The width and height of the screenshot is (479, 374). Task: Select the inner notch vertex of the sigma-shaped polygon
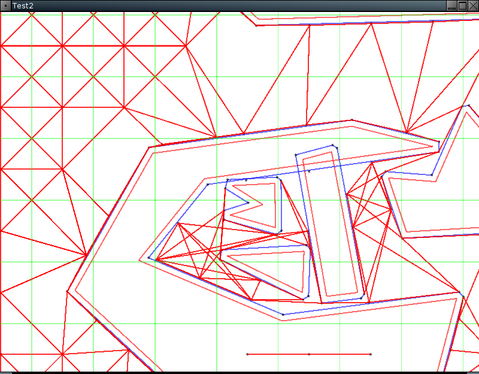click(248, 202)
